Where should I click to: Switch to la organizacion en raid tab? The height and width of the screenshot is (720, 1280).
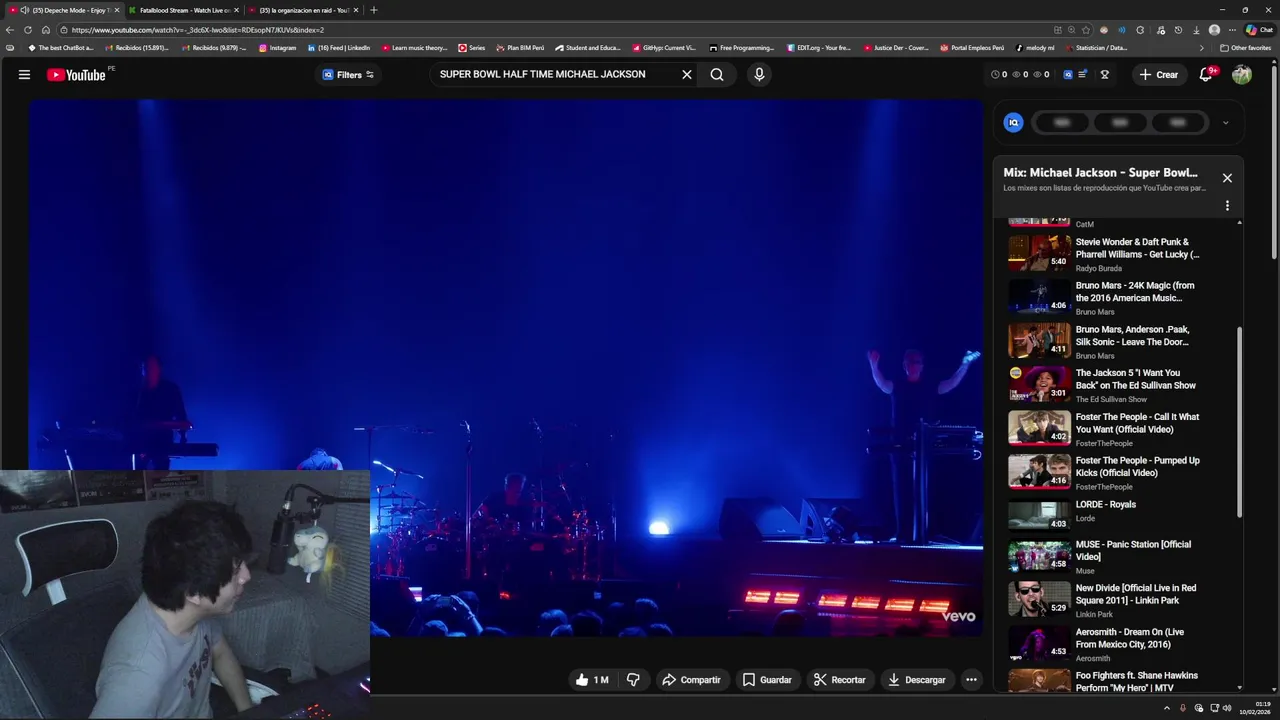[x=302, y=10]
